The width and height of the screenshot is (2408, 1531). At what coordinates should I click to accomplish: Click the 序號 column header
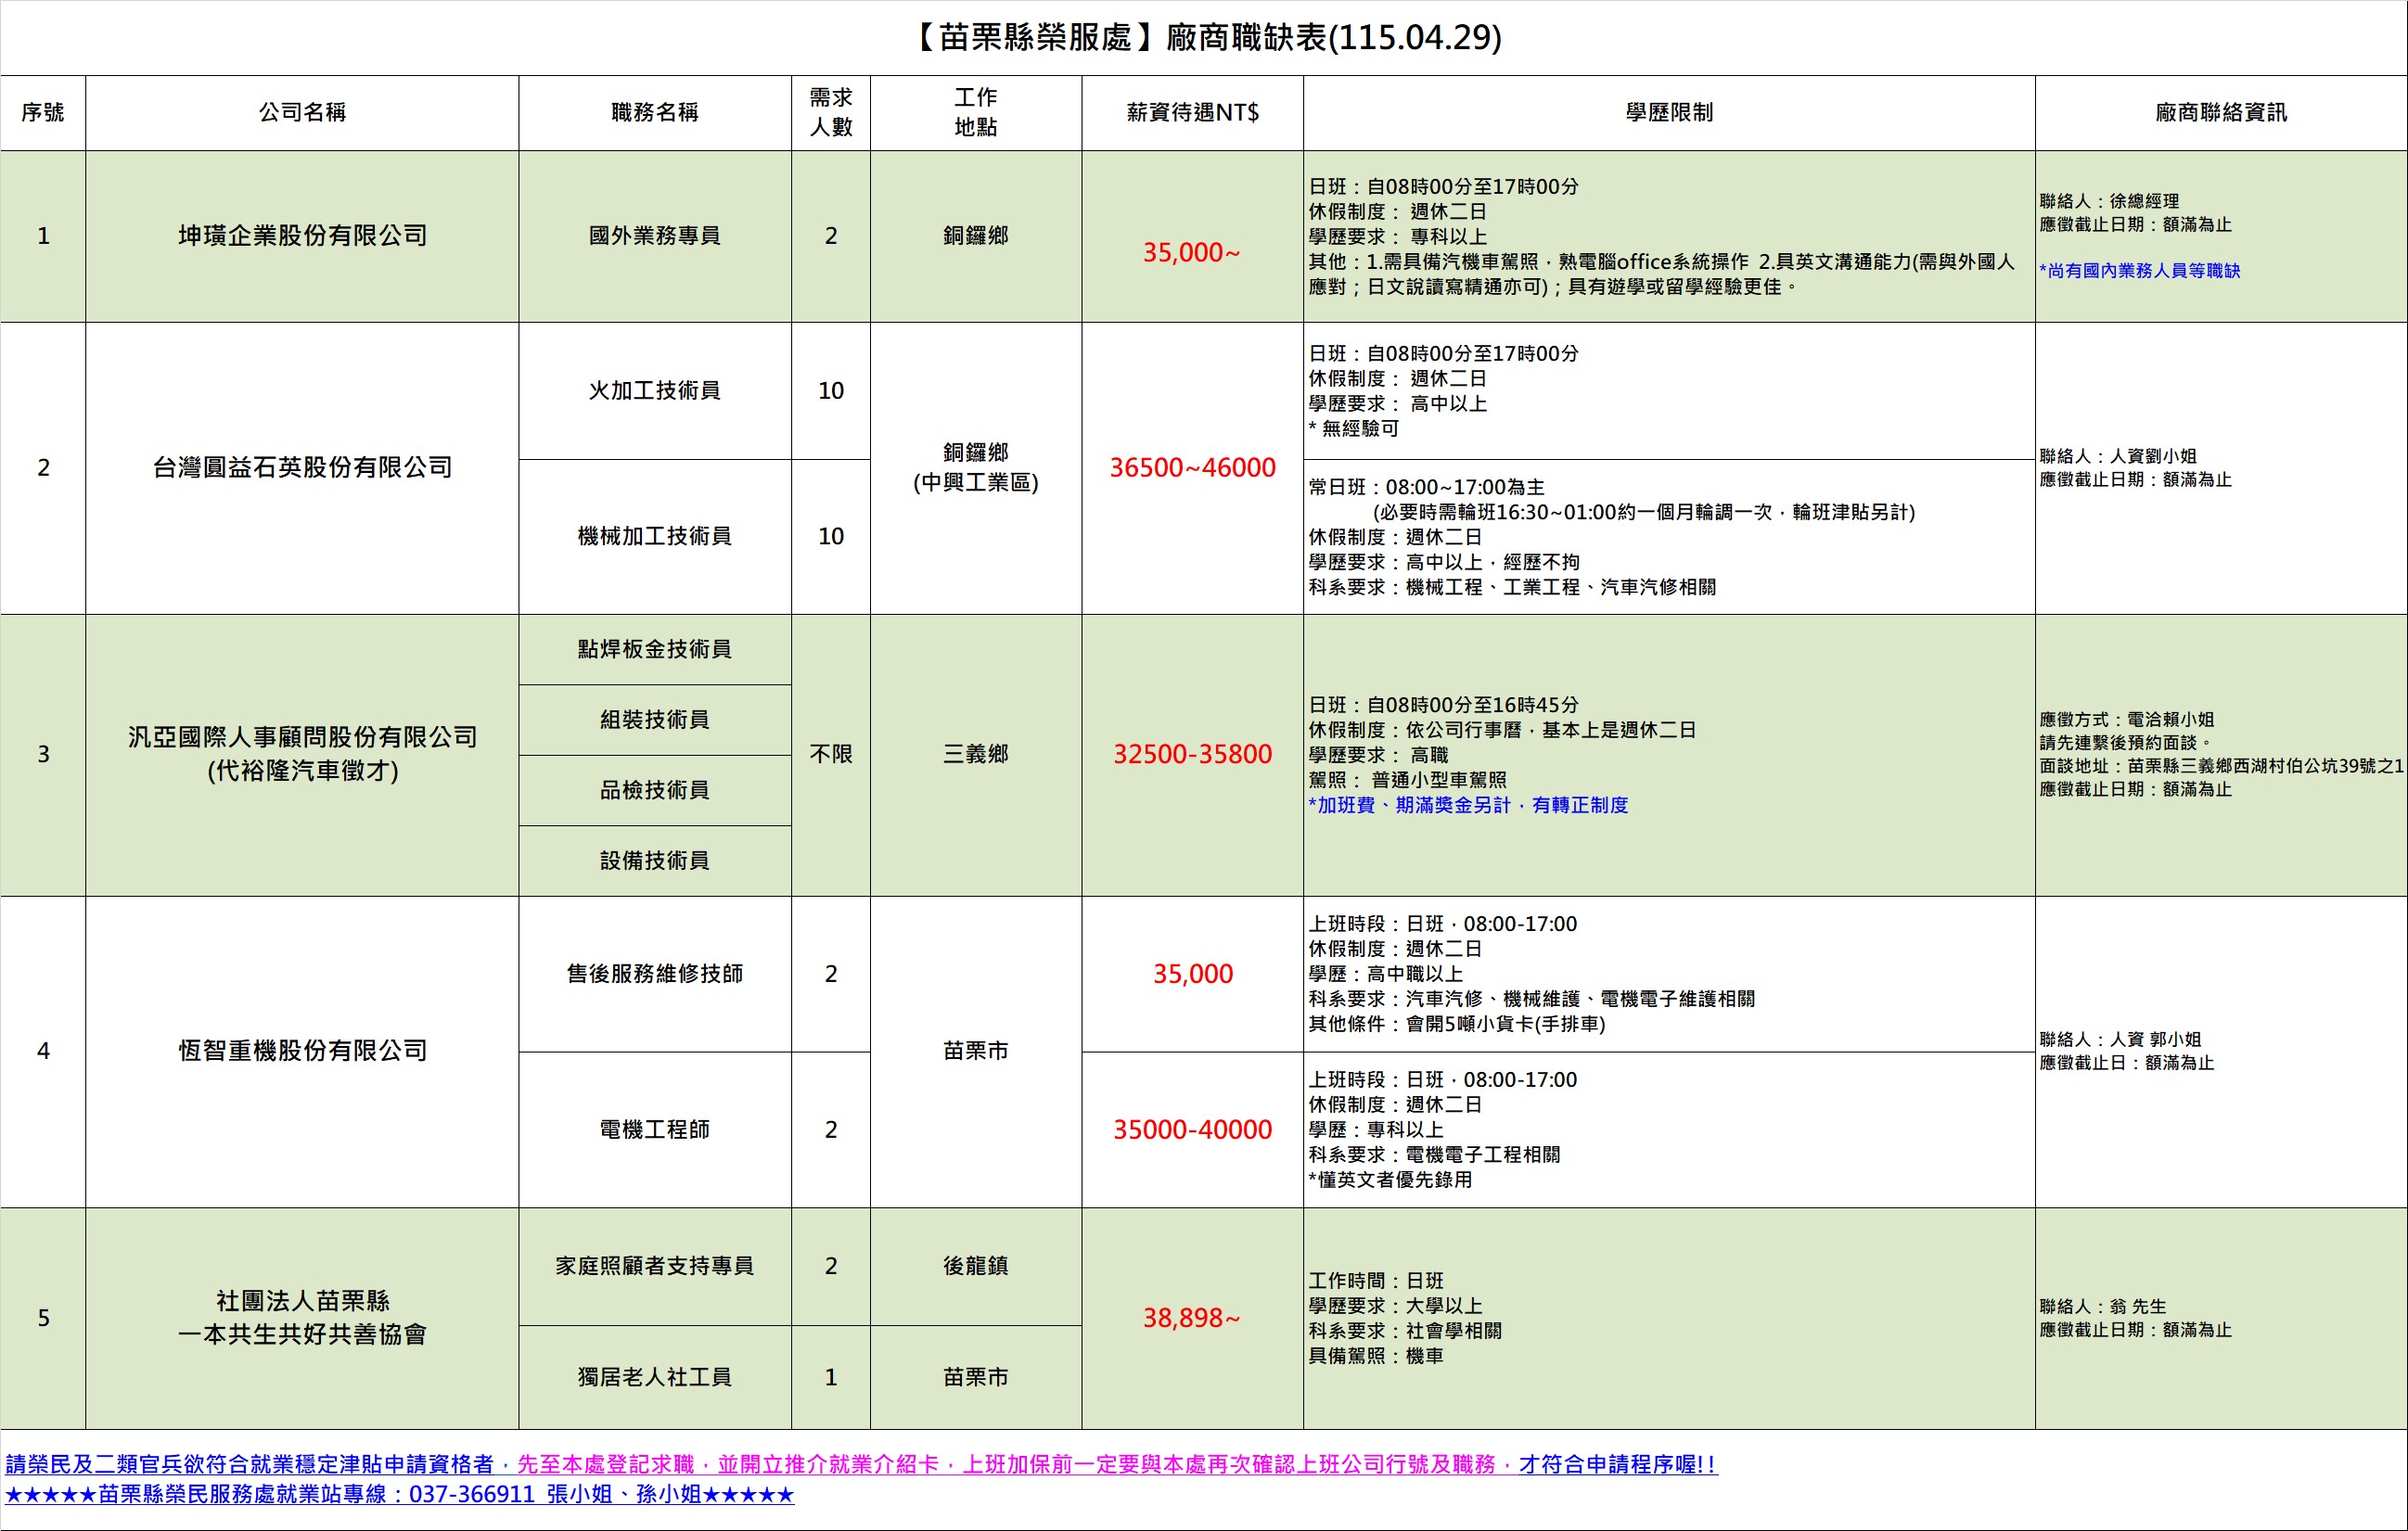[x=43, y=112]
